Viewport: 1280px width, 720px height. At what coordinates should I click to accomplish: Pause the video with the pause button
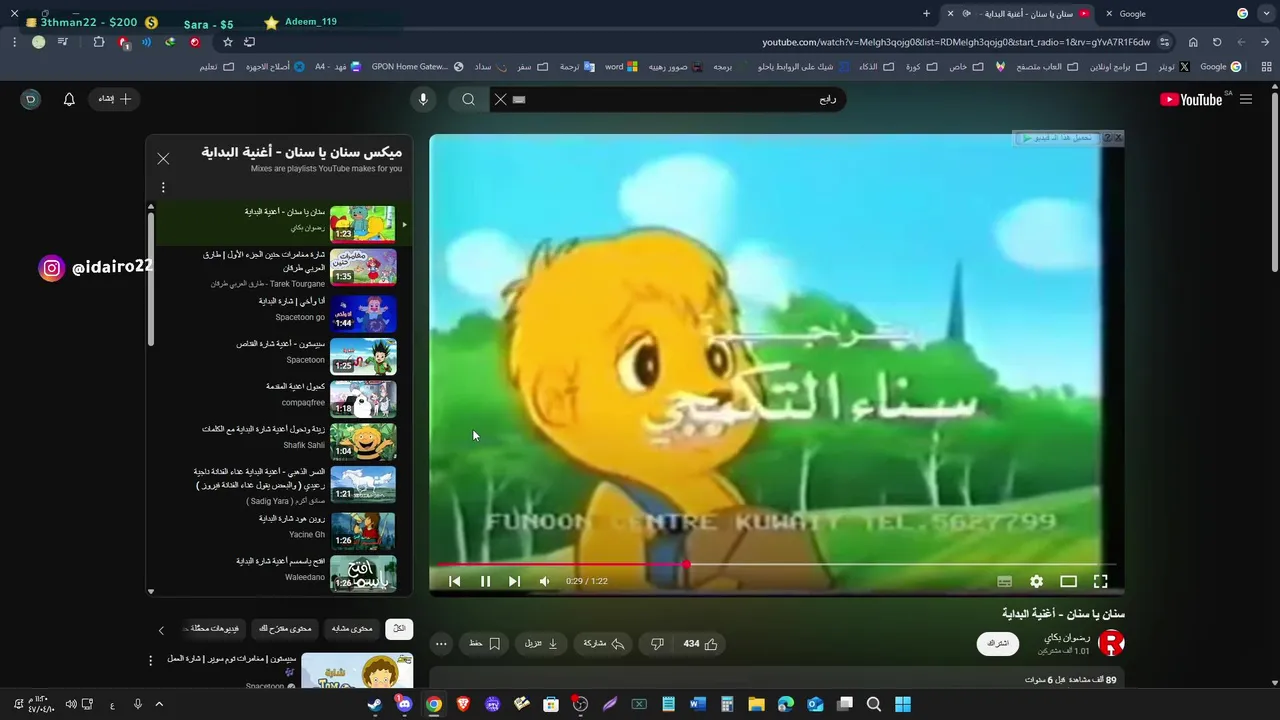point(485,581)
